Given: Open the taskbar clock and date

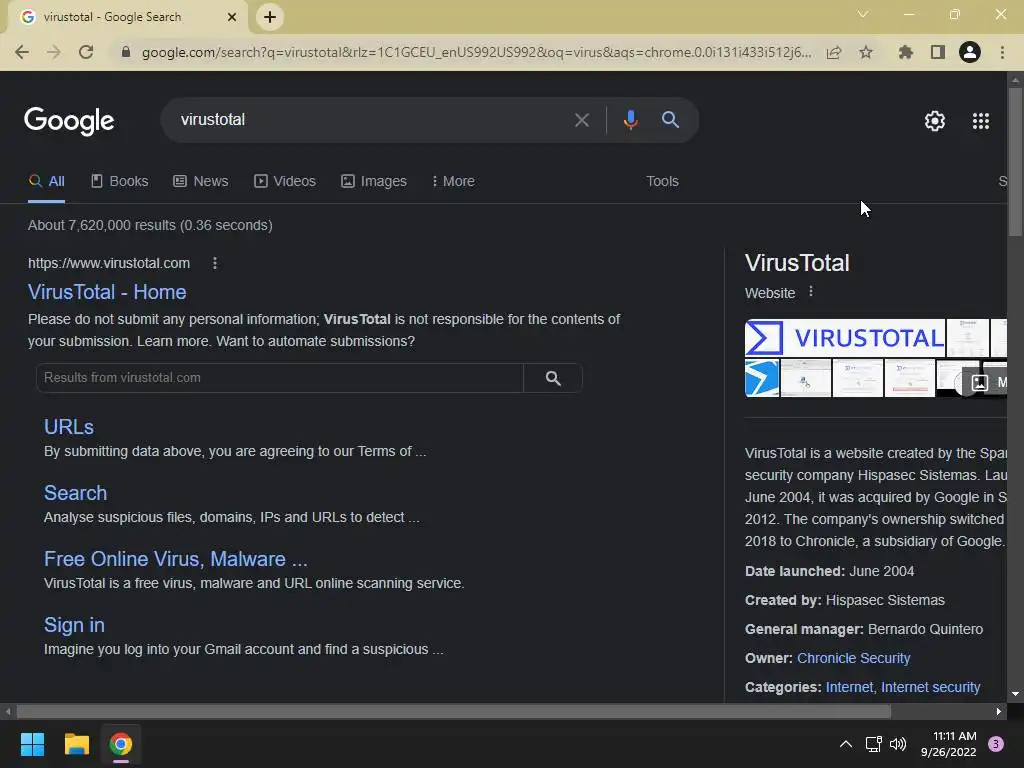Looking at the screenshot, I should 948,744.
